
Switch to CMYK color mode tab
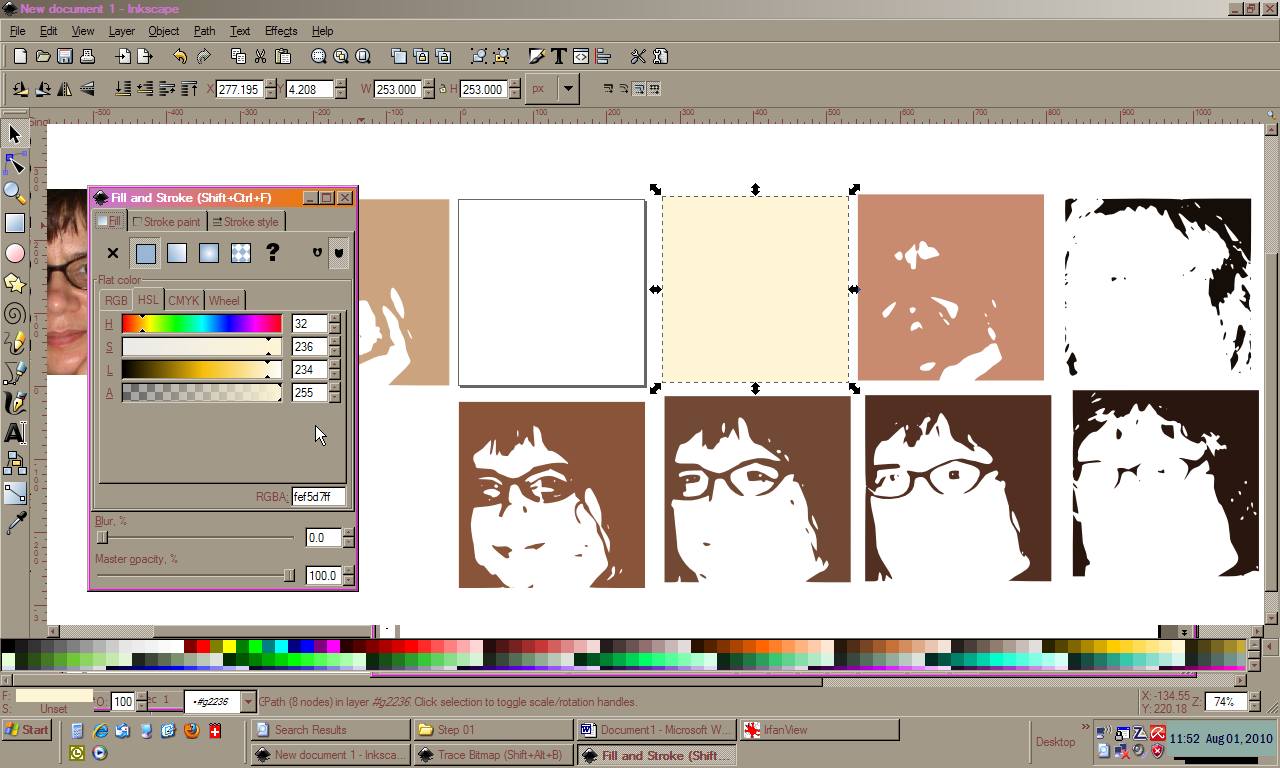(183, 300)
